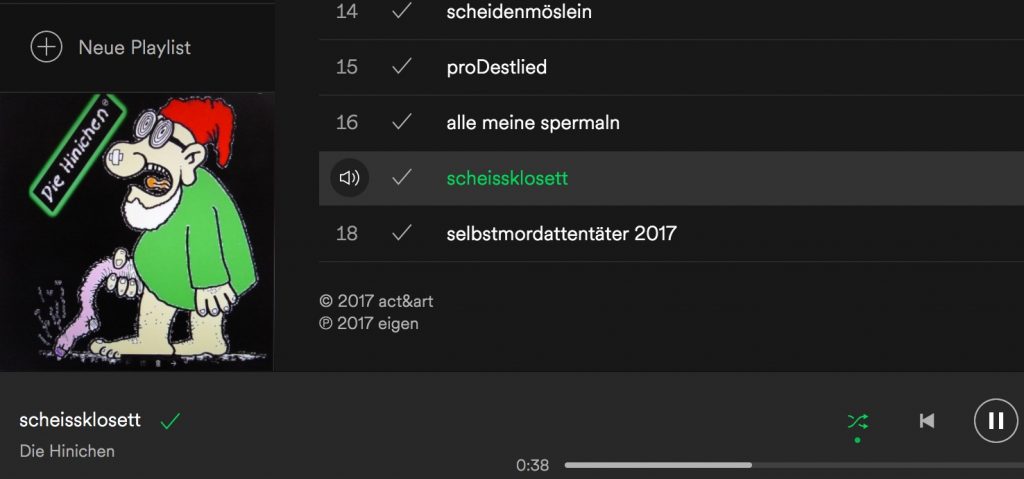Toggle saved checkmark on highlighted scheissklosett row
The width and height of the screenshot is (1024, 479).
point(402,178)
